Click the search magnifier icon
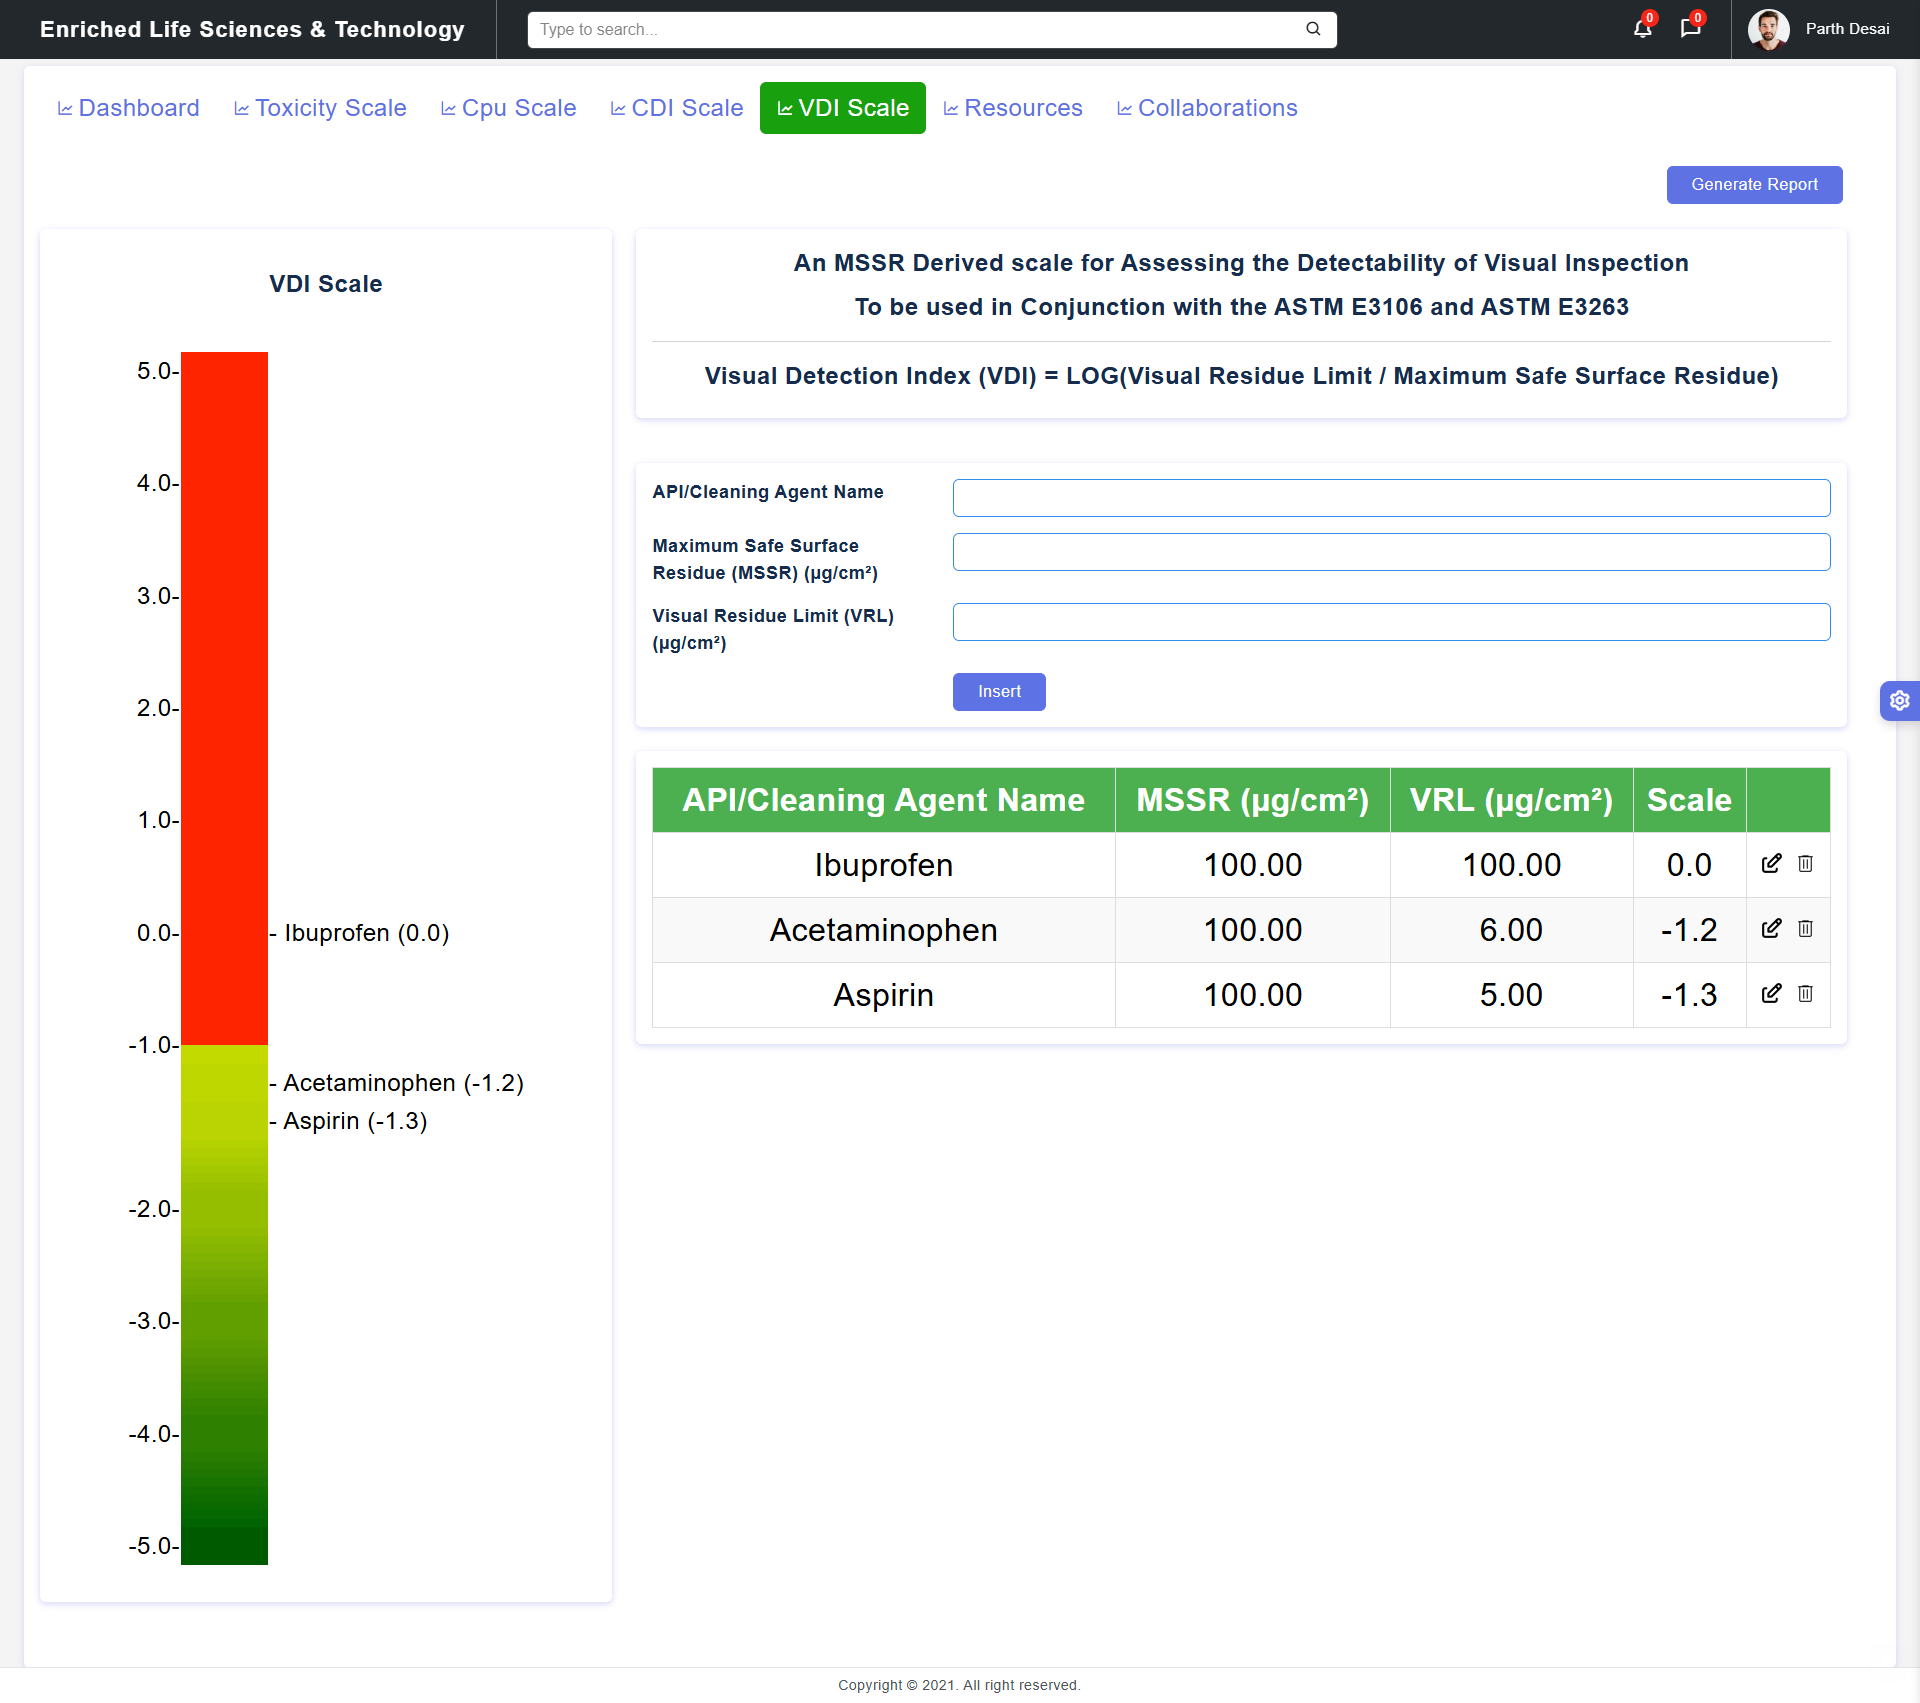 [1313, 29]
